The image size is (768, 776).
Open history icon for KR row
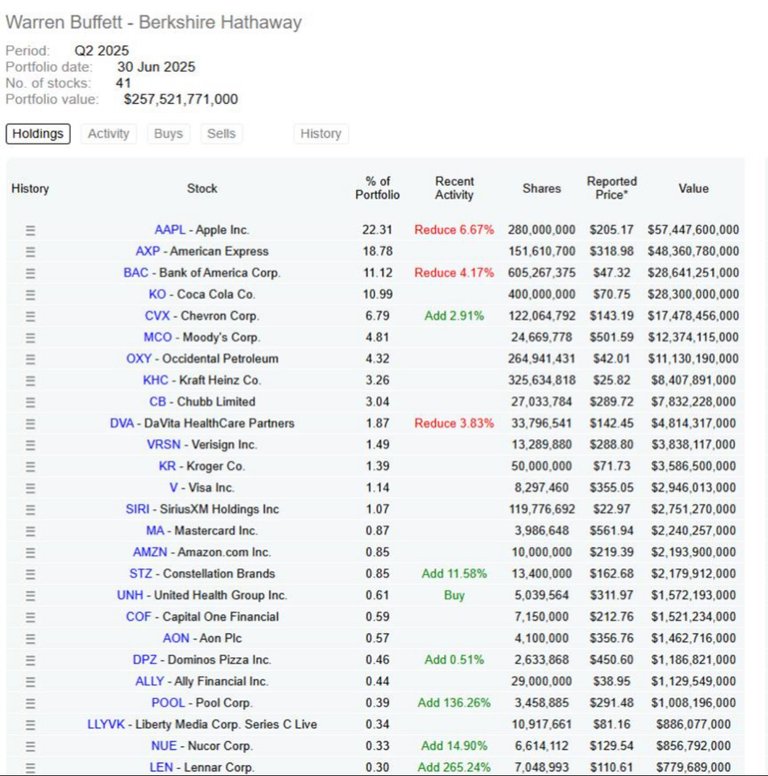point(30,466)
